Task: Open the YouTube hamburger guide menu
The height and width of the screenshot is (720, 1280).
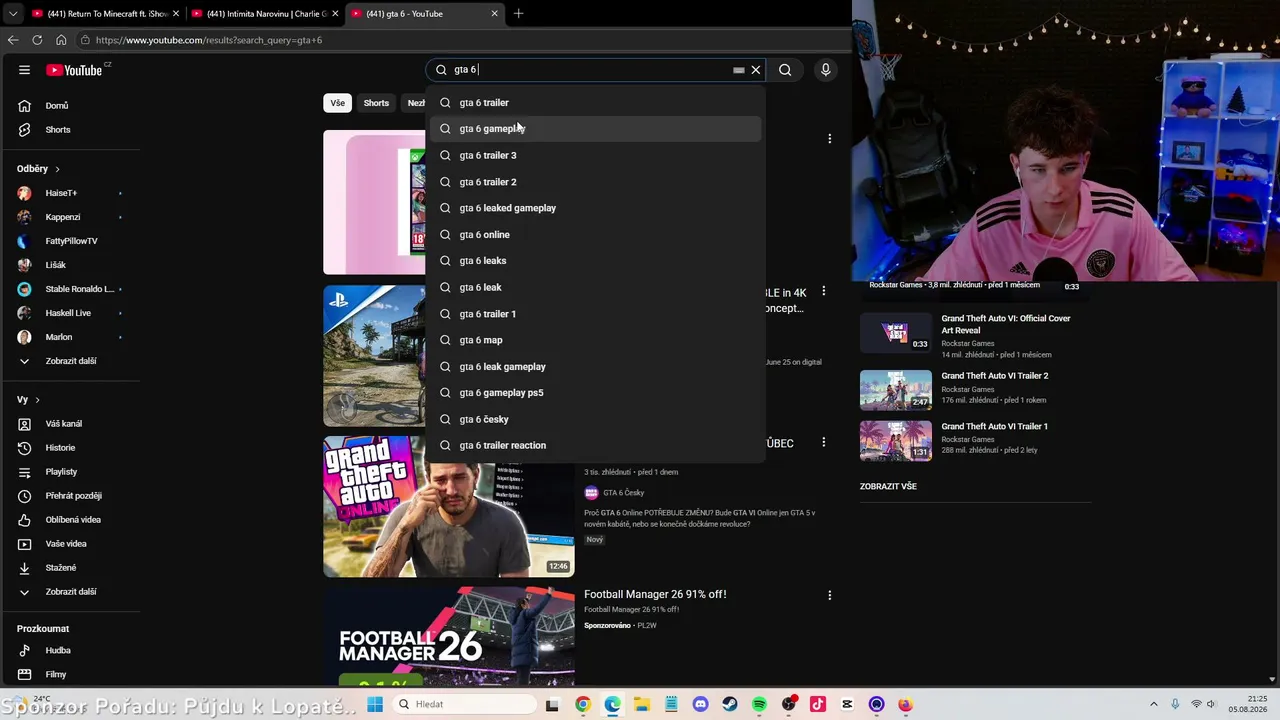Action: point(24,70)
